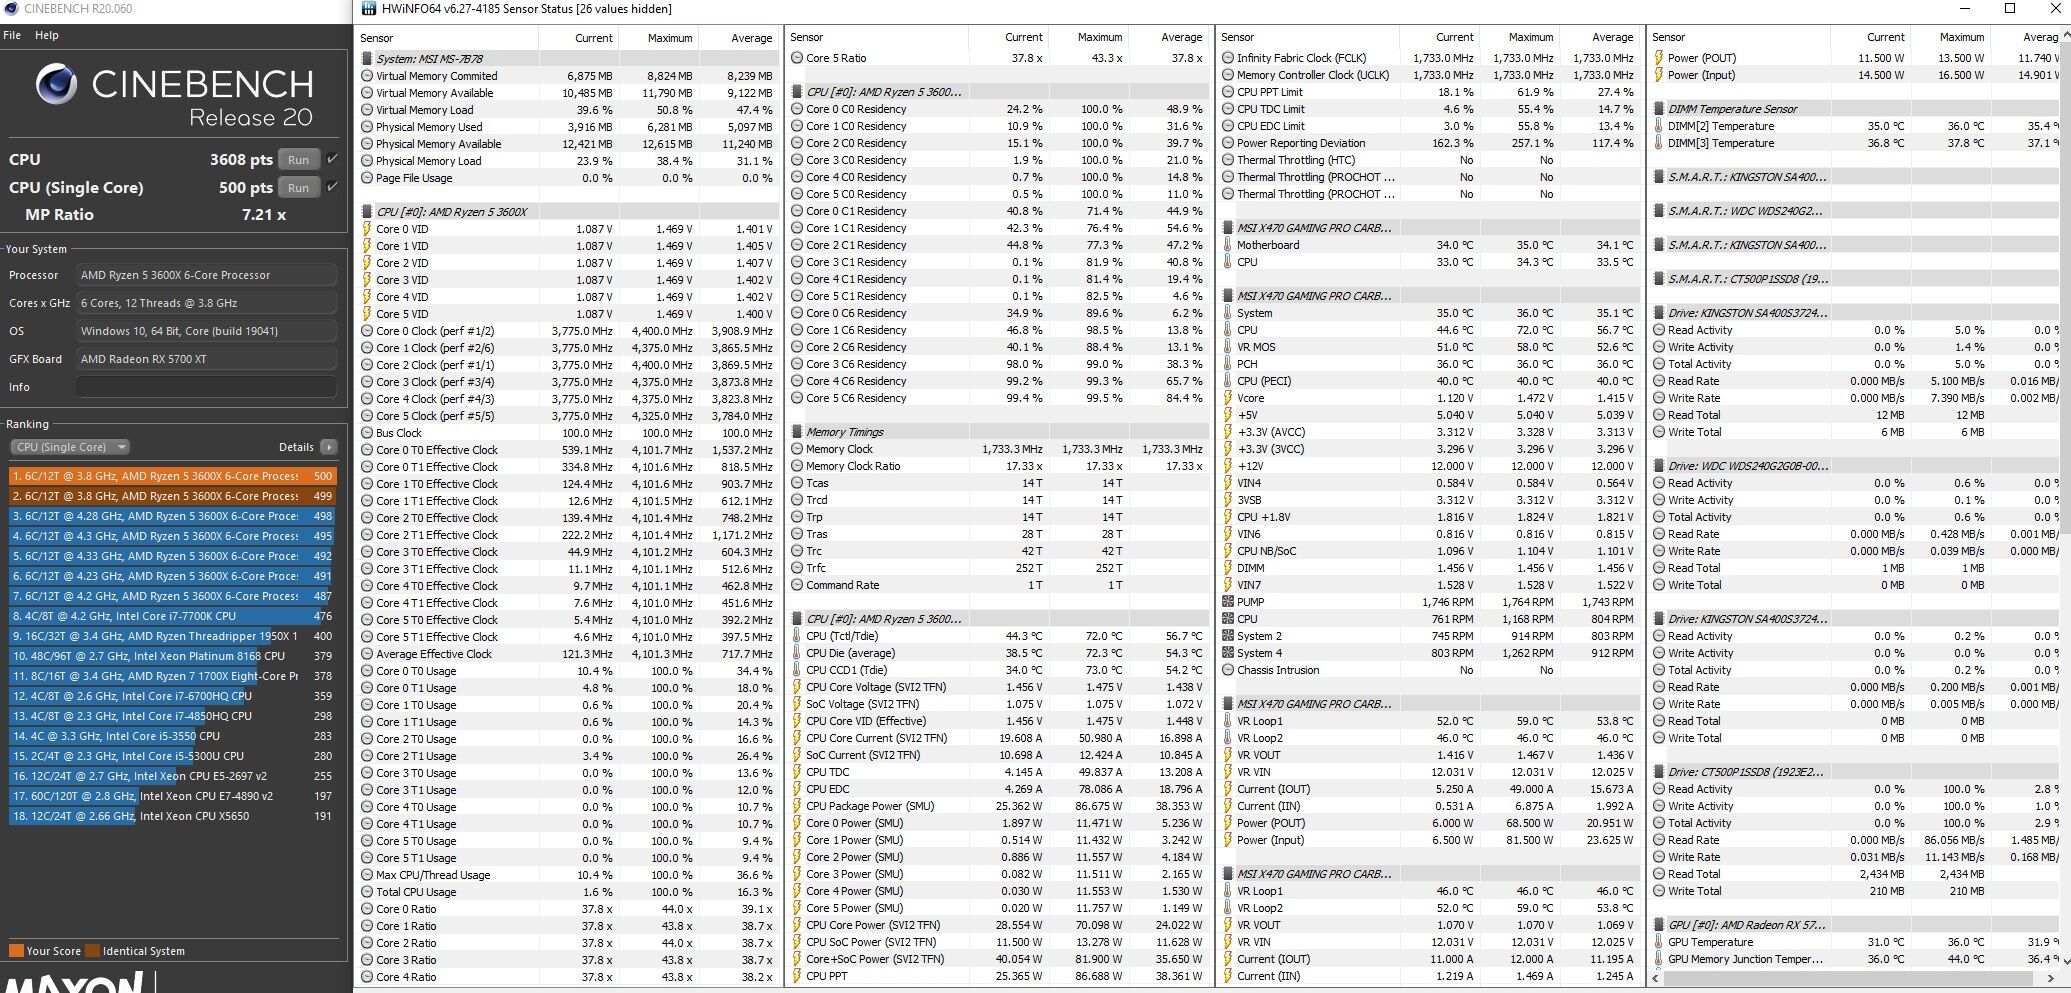Run the CPU (Single Core) benchmark
This screenshot has width=2071, height=993.
298,187
